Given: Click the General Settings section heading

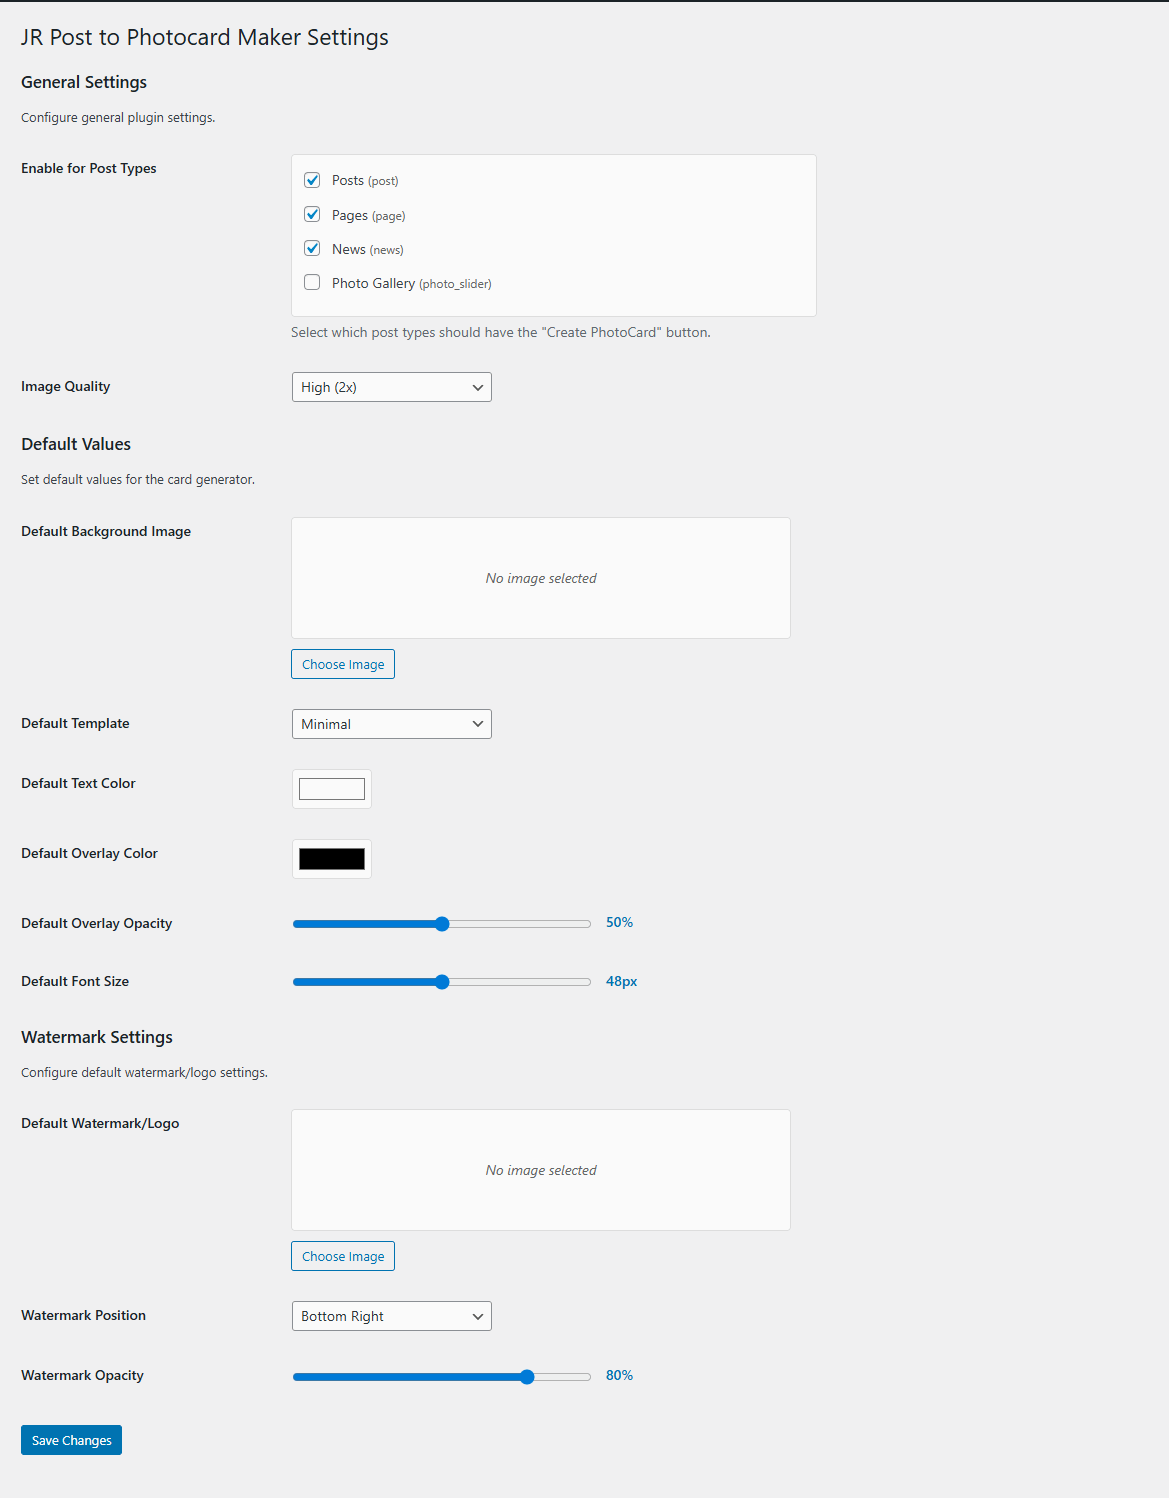Looking at the screenshot, I should coord(83,82).
